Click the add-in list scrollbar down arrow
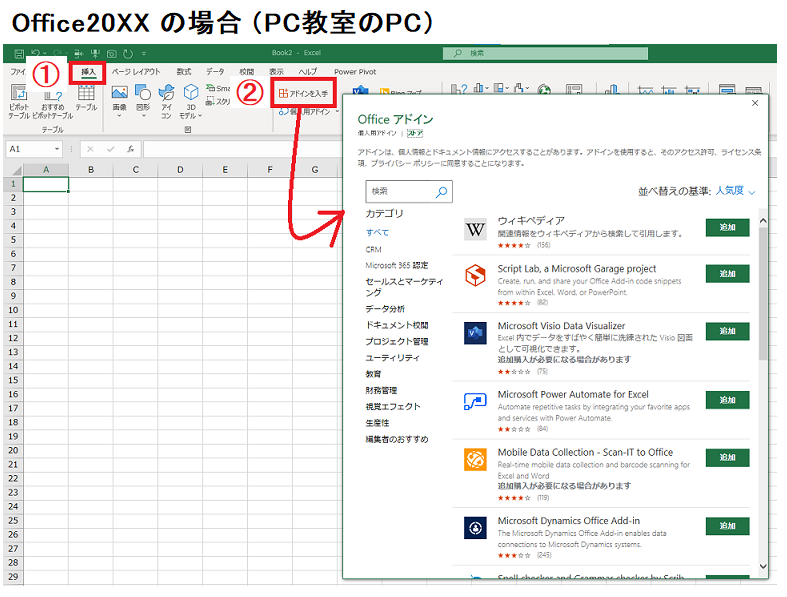The image size is (787, 597). point(763,566)
